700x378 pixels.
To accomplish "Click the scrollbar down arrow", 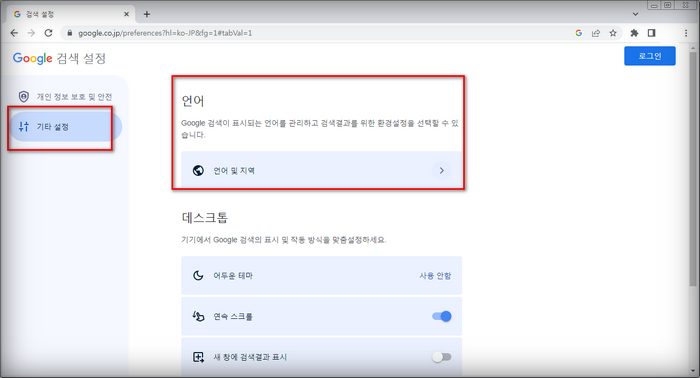I will pyautogui.click(x=693, y=371).
